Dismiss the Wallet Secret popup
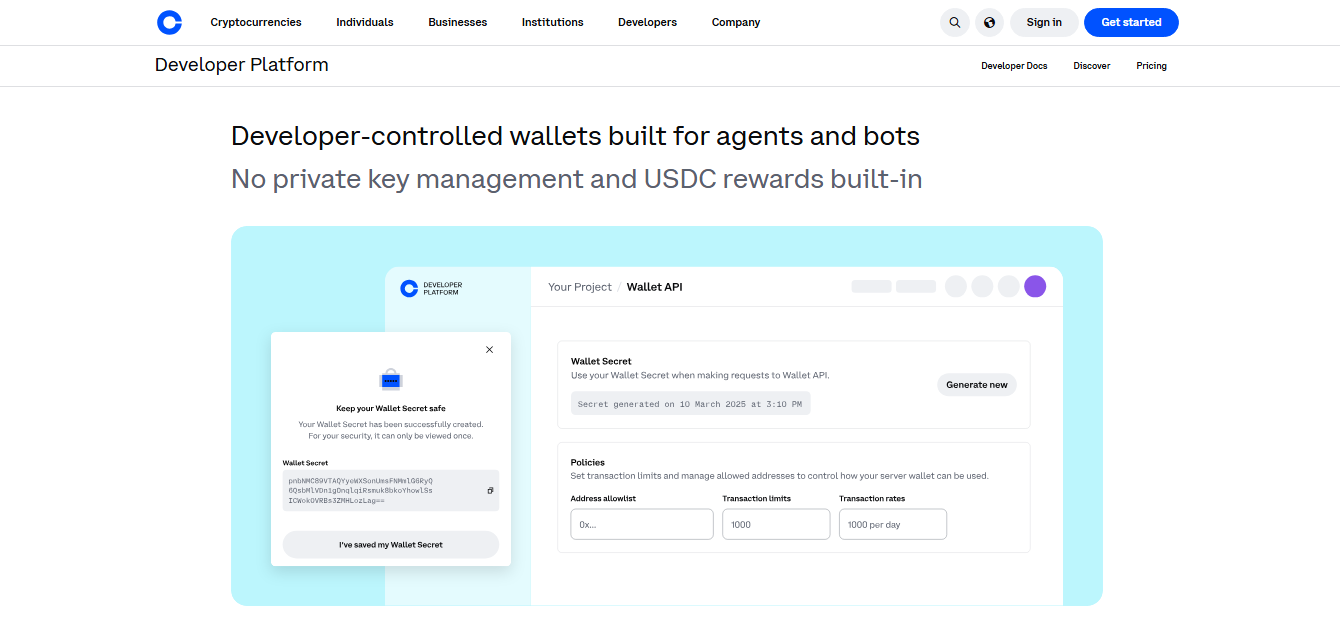 (x=489, y=349)
